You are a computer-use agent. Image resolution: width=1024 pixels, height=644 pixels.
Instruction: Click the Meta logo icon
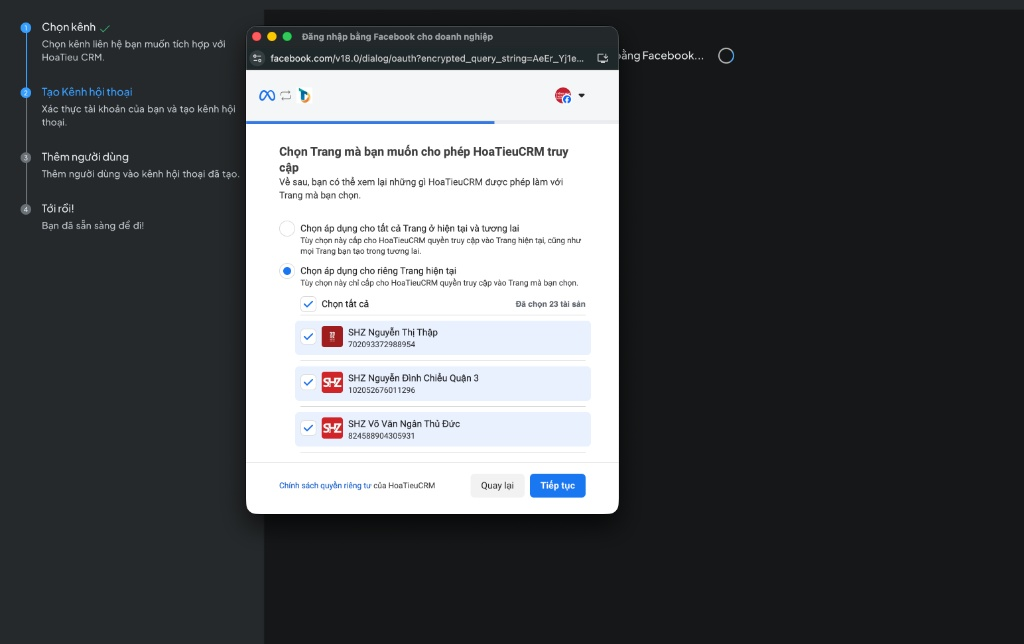pyautogui.click(x=267, y=95)
